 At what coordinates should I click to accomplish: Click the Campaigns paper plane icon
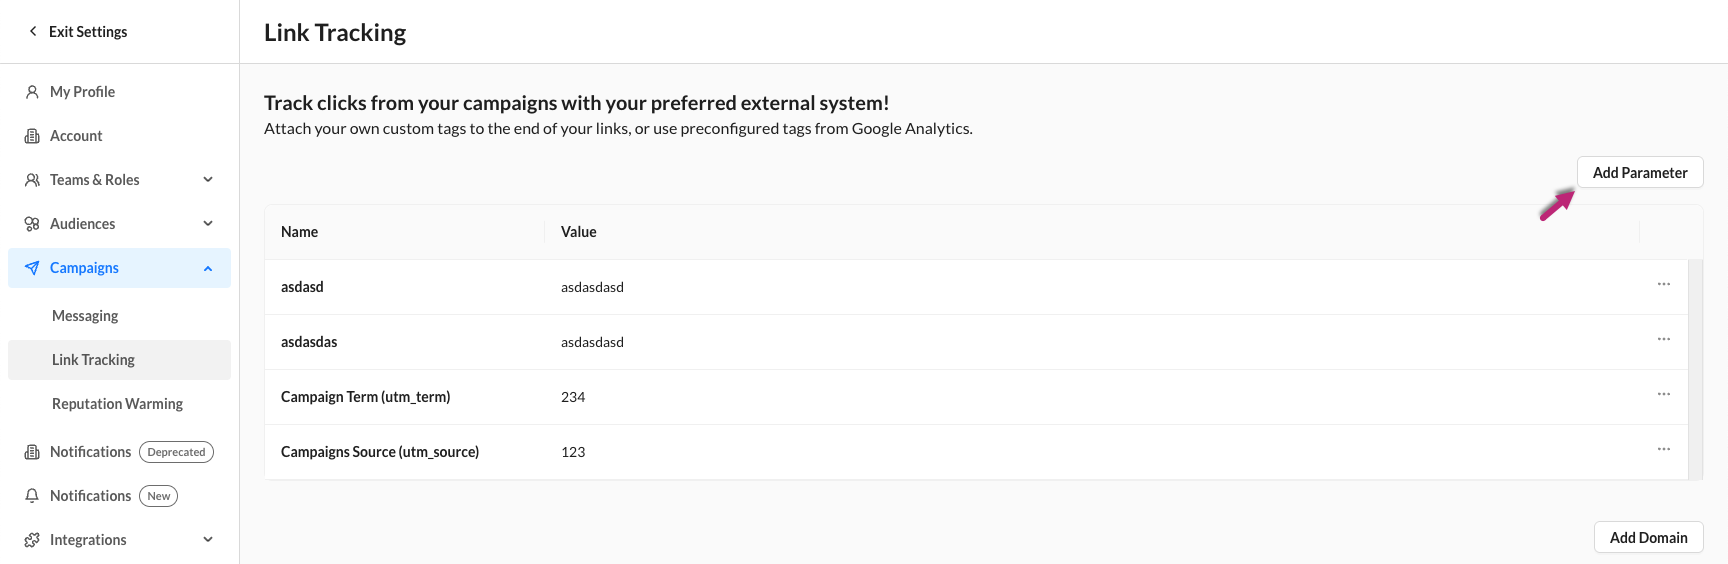click(32, 268)
